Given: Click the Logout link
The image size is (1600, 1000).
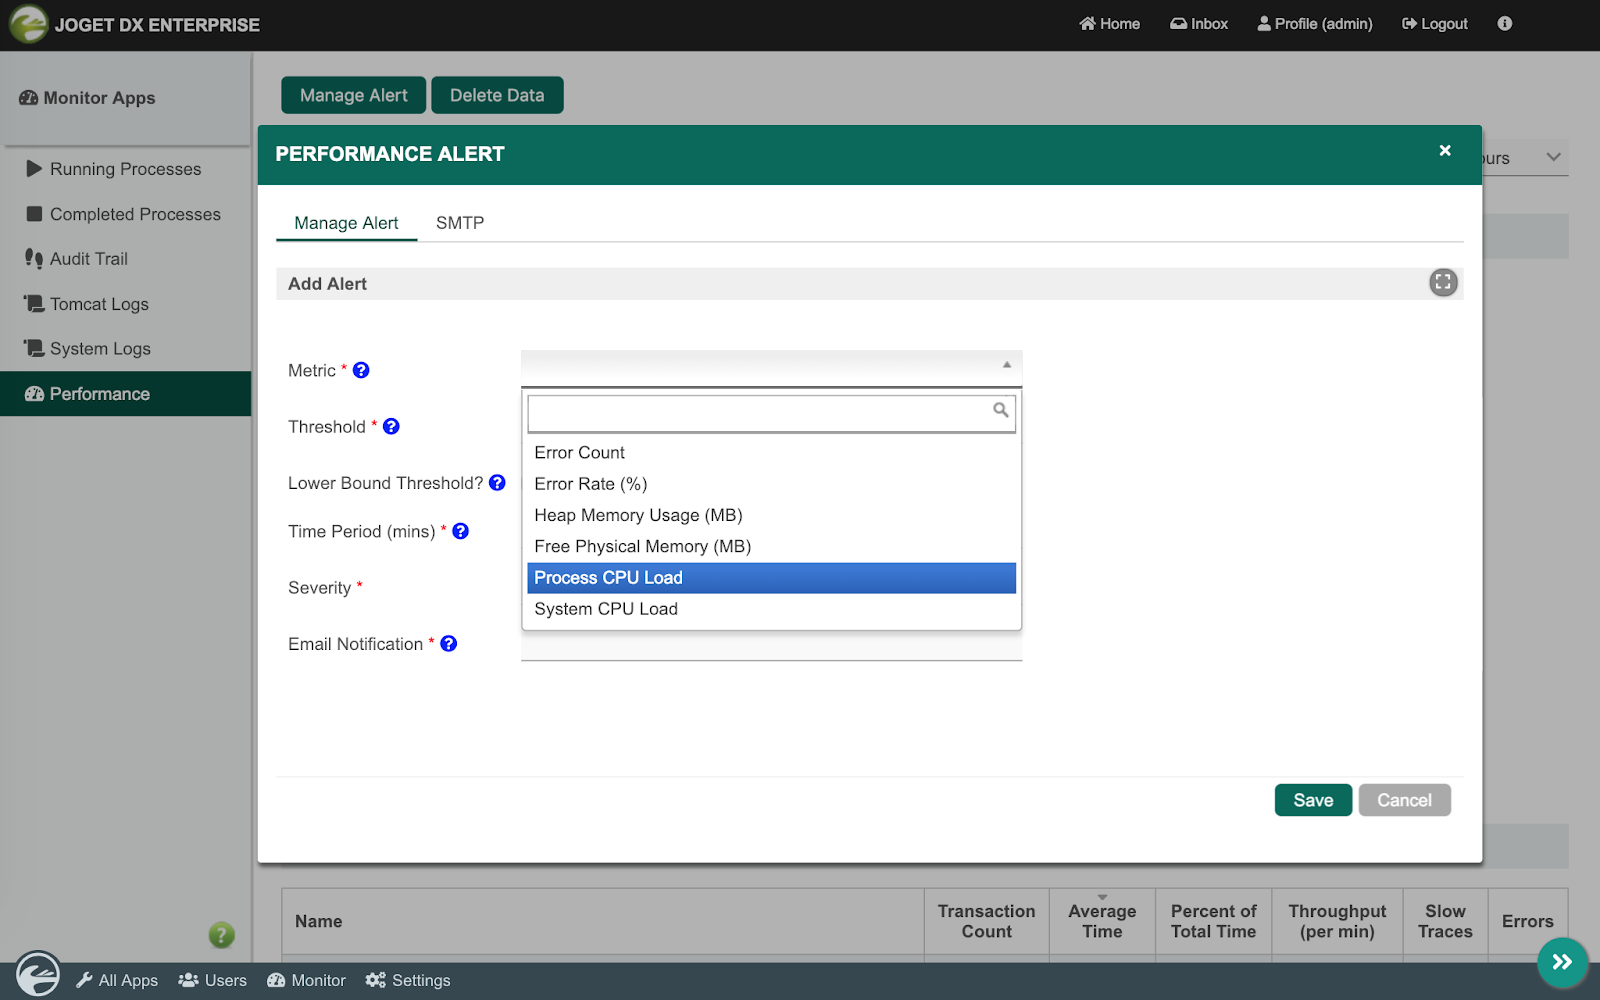Looking at the screenshot, I should pos(1435,24).
